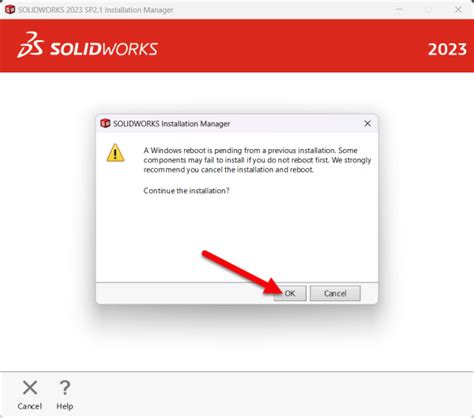Click the large X Cancel icon at bottom
Image resolution: width=474 pixels, height=418 pixels.
pos(30,388)
